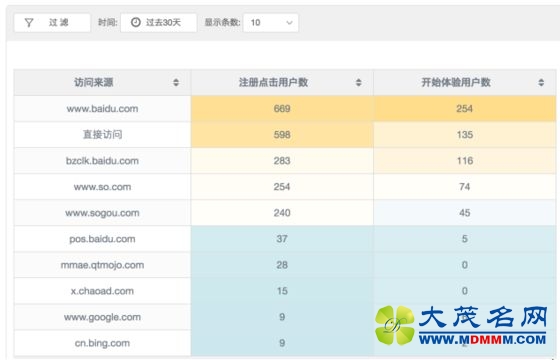The width and height of the screenshot is (560, 360).
Task: Click the 116 cell for bzclk.baidu.com
Action: tap(465, 161)
